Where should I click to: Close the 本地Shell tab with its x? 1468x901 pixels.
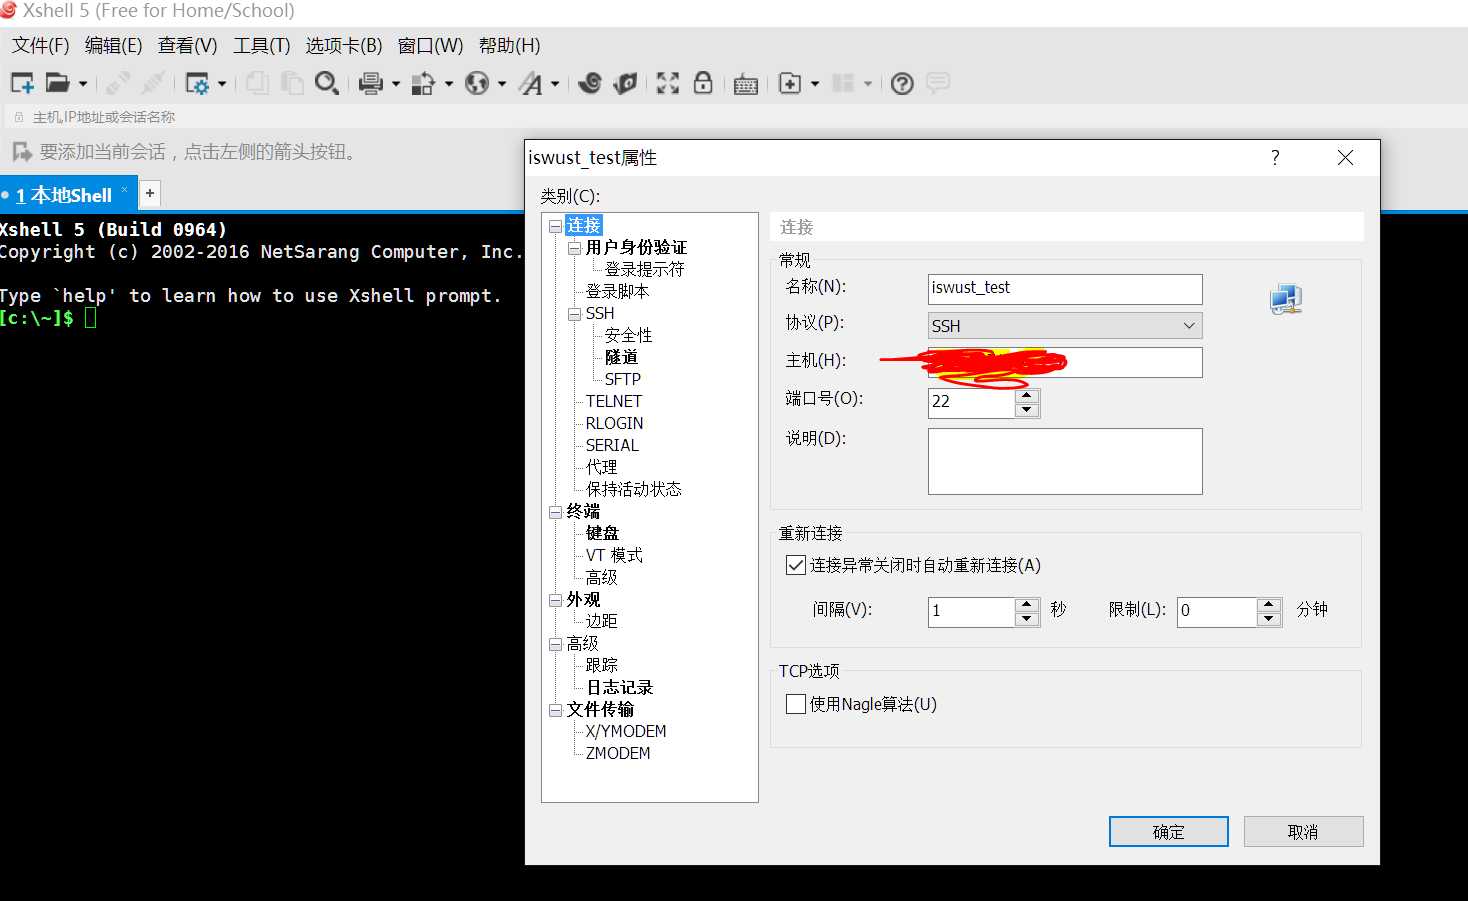125,189
